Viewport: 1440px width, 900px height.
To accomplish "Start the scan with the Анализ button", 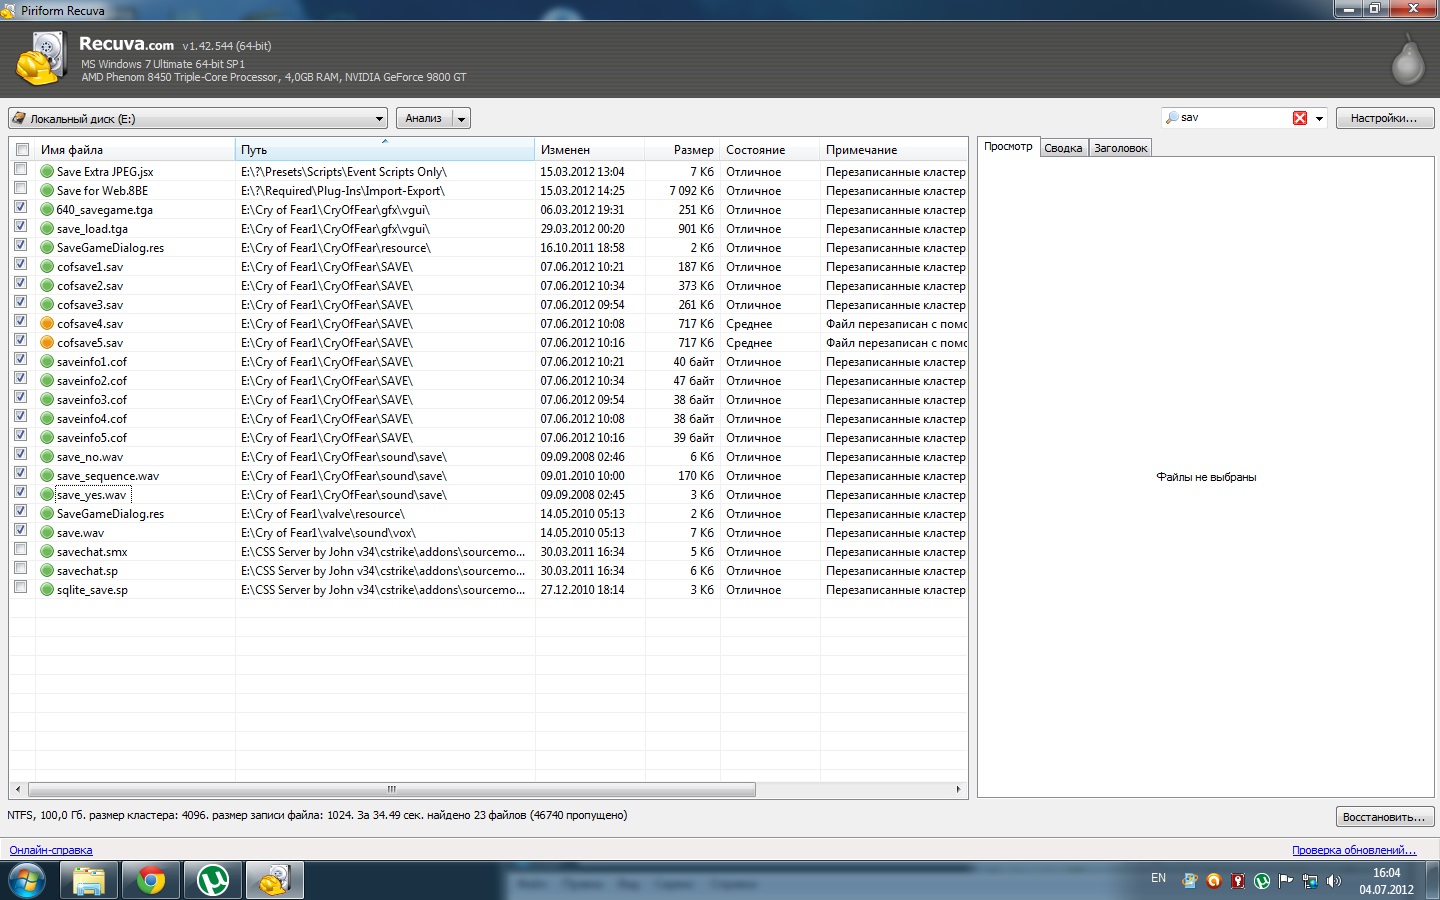I will 424,118.
